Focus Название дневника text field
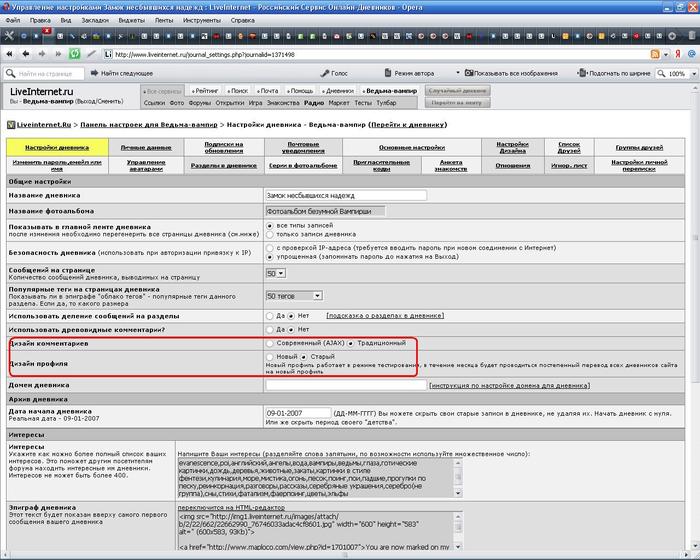Image resolution: width=700 pixels, height=560 pixels. point(346,195)
